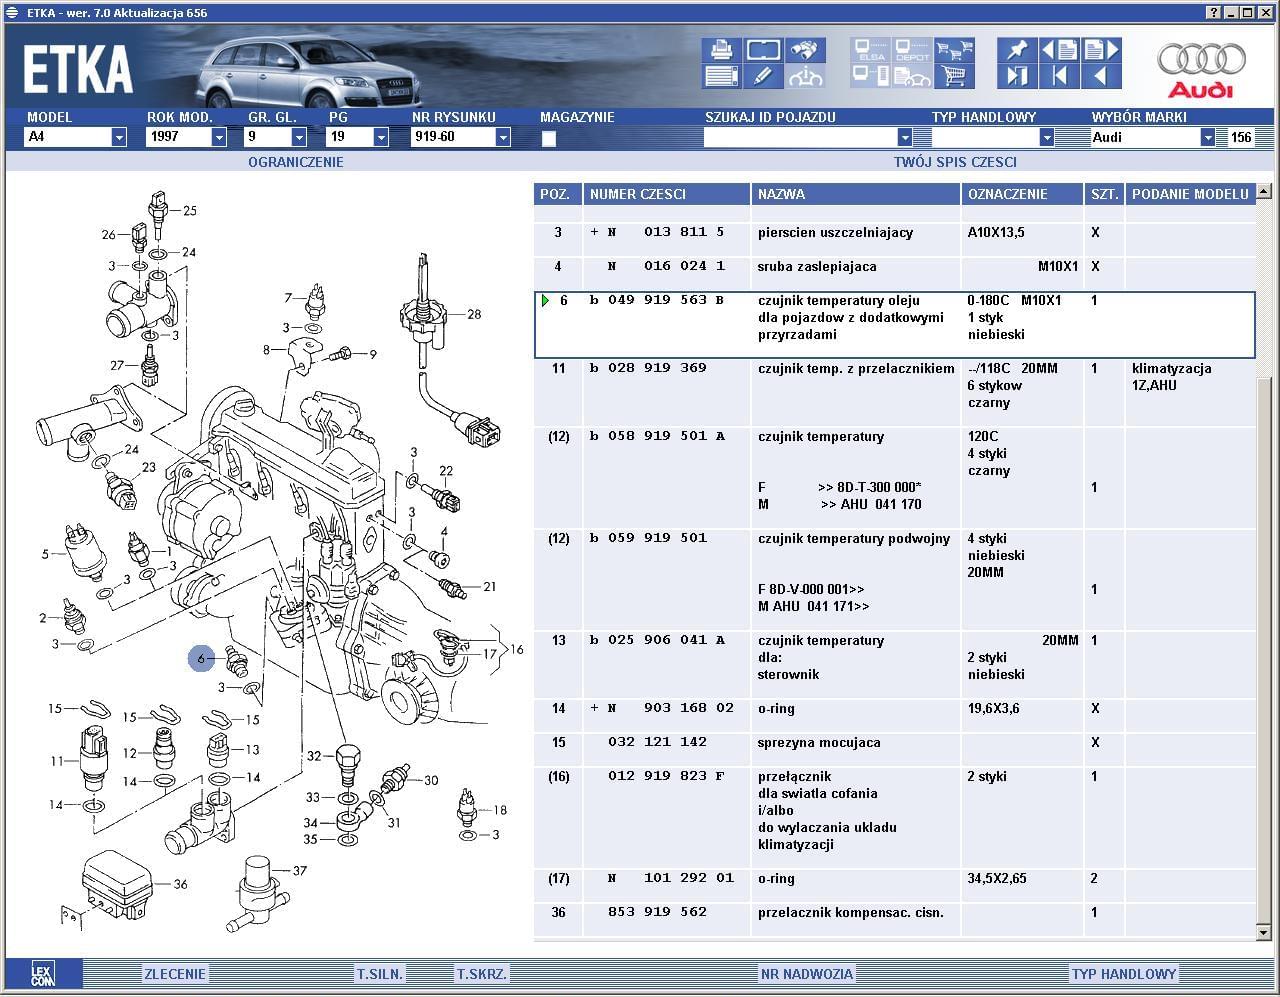Select the pencil edit tool

tap(763, 76)
